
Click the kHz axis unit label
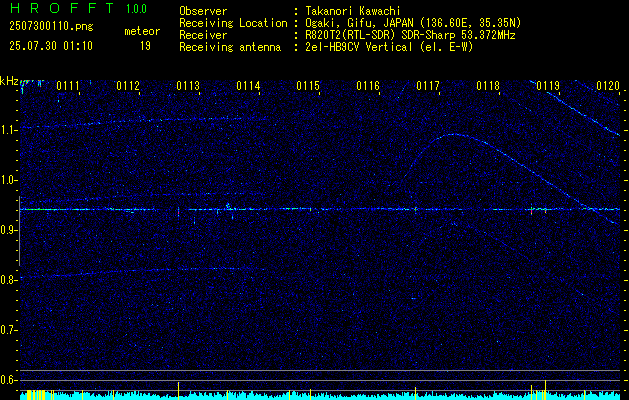click(x=9, y=81)
